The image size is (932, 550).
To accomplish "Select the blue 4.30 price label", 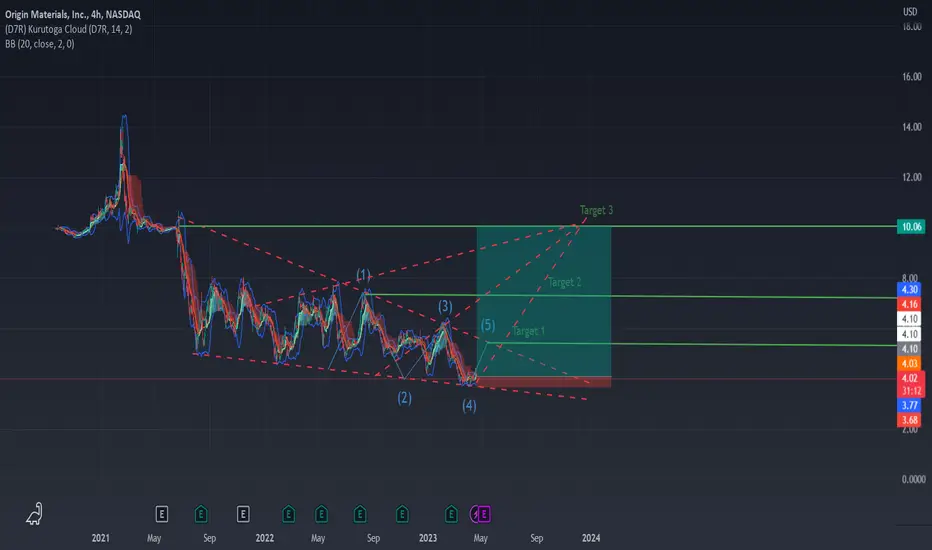I will 909,290.
